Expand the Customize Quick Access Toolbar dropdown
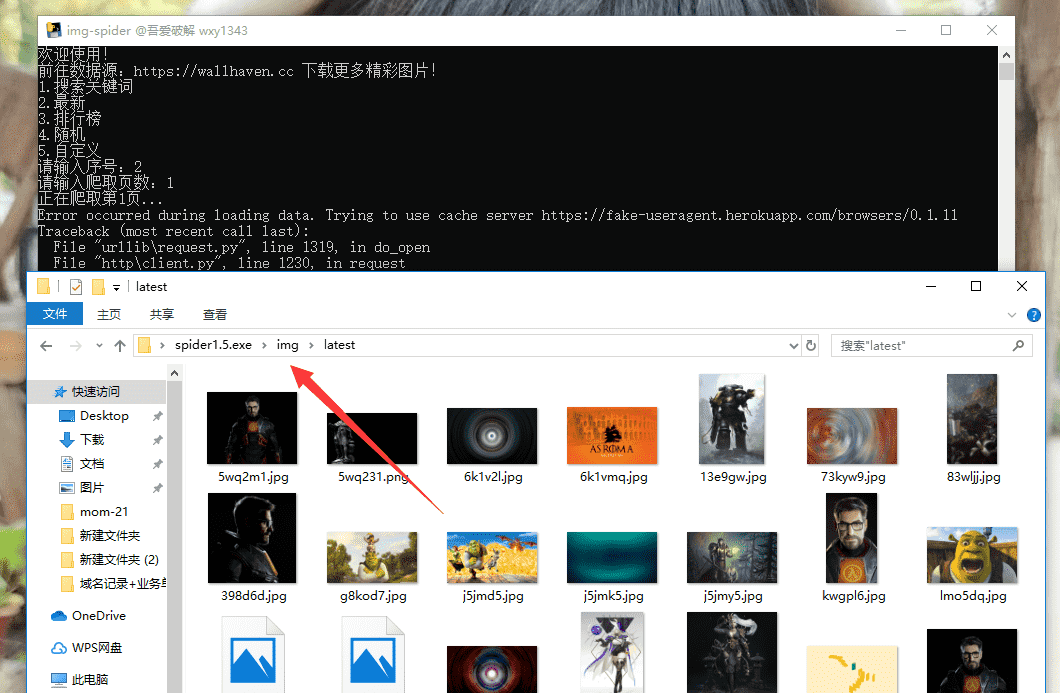 (x=117, y=288)
